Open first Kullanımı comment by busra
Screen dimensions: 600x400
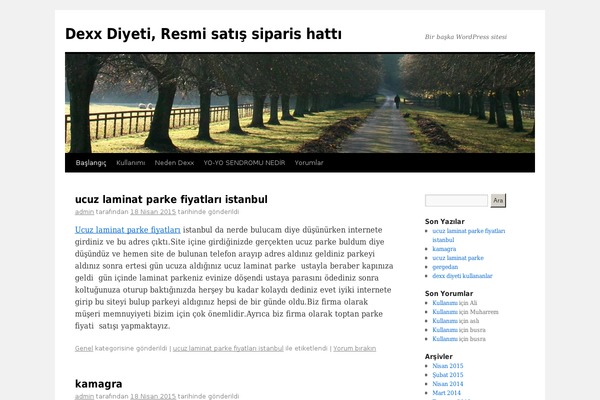[445, 330]
